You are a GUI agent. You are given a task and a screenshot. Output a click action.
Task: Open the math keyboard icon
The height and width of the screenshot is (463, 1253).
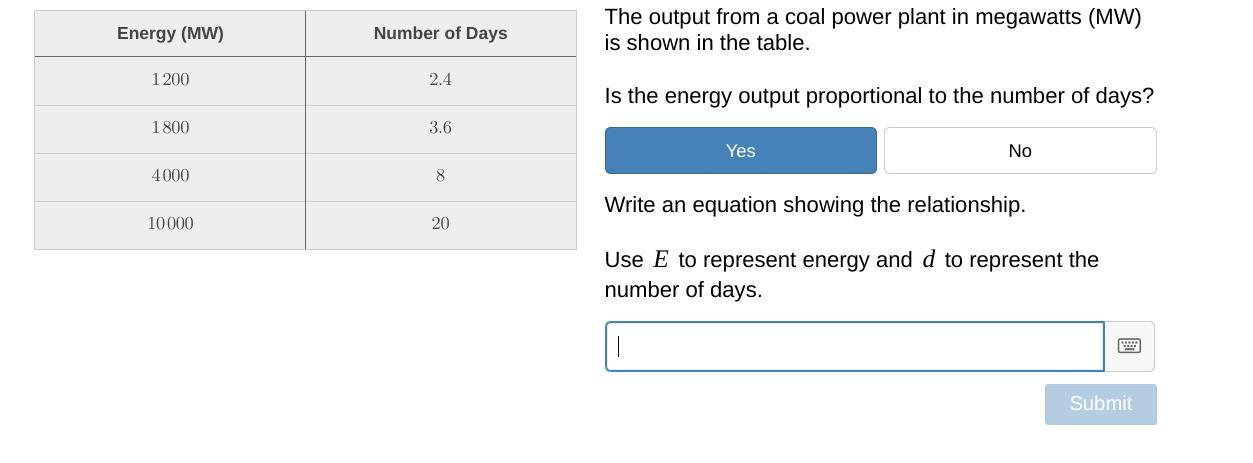coord(1129,346)
